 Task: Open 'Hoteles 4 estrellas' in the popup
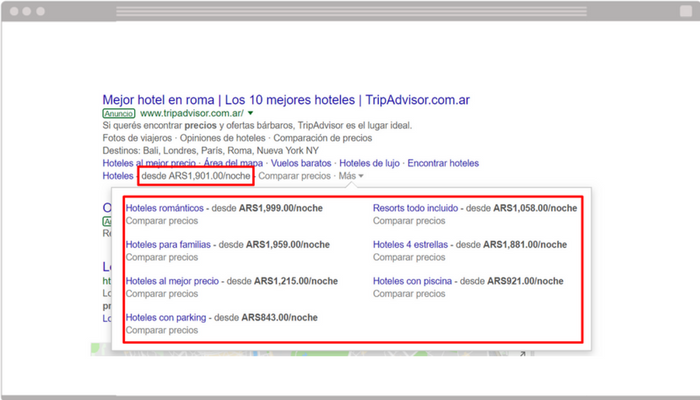coord(410,245)
